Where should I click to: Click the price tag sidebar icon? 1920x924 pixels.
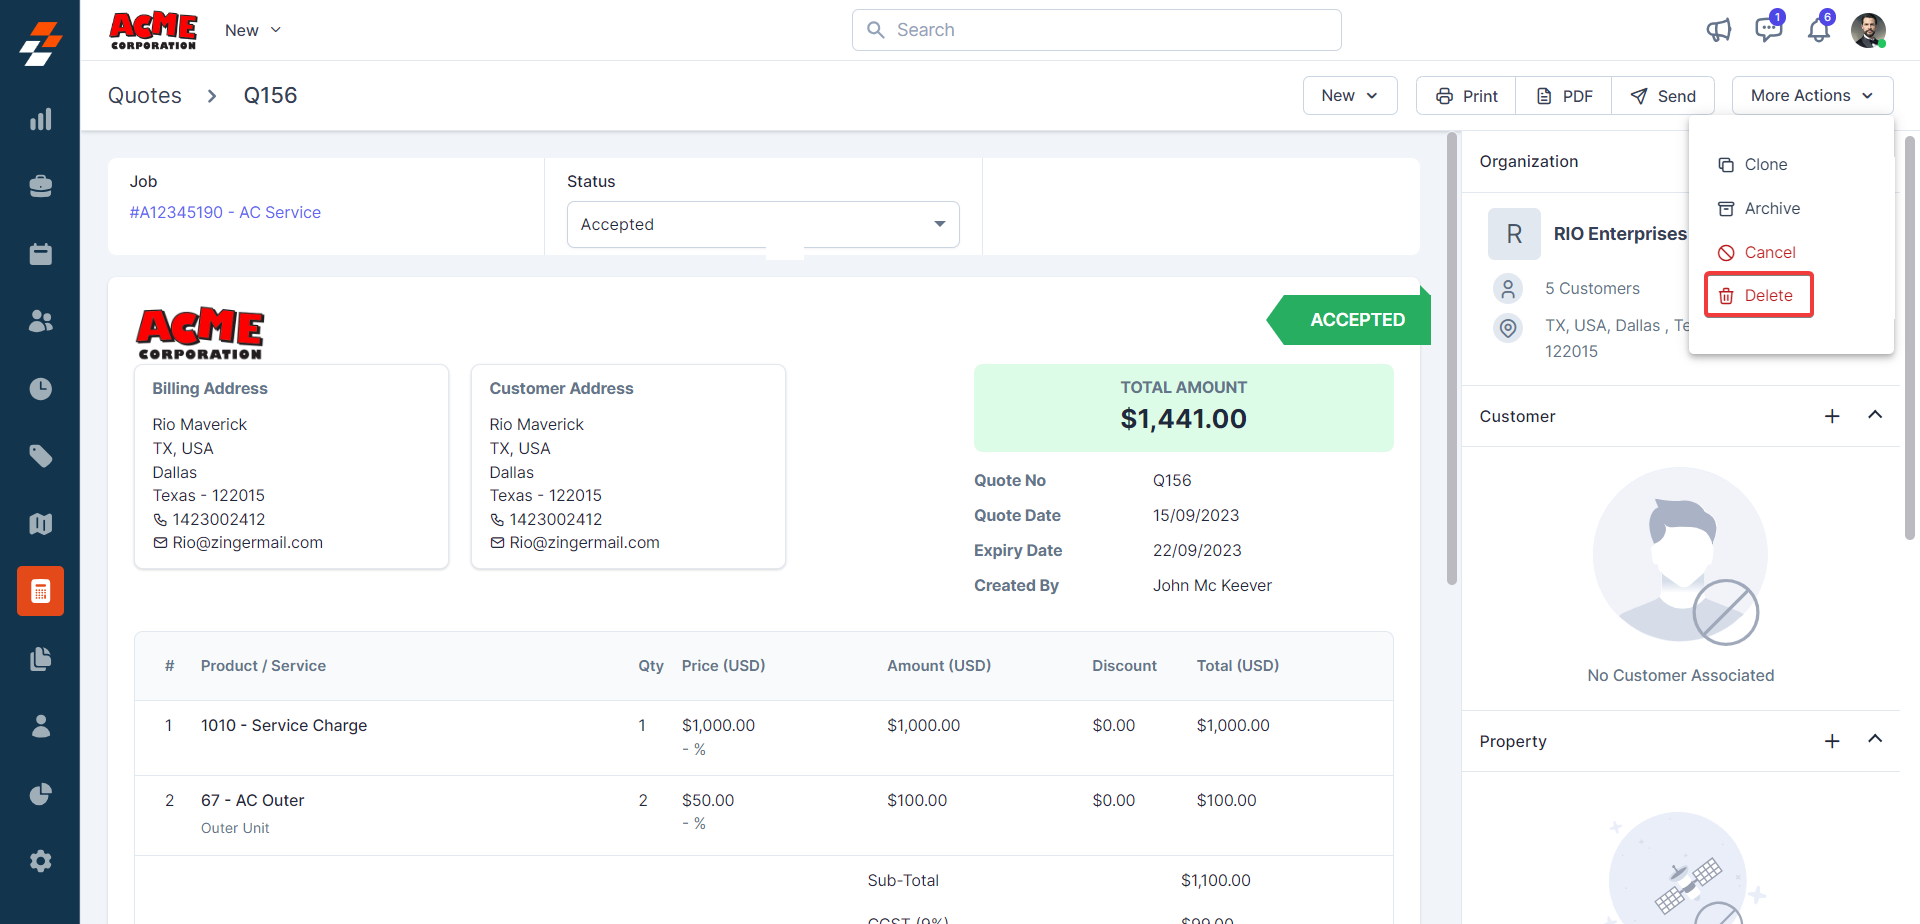coord(40,456)
